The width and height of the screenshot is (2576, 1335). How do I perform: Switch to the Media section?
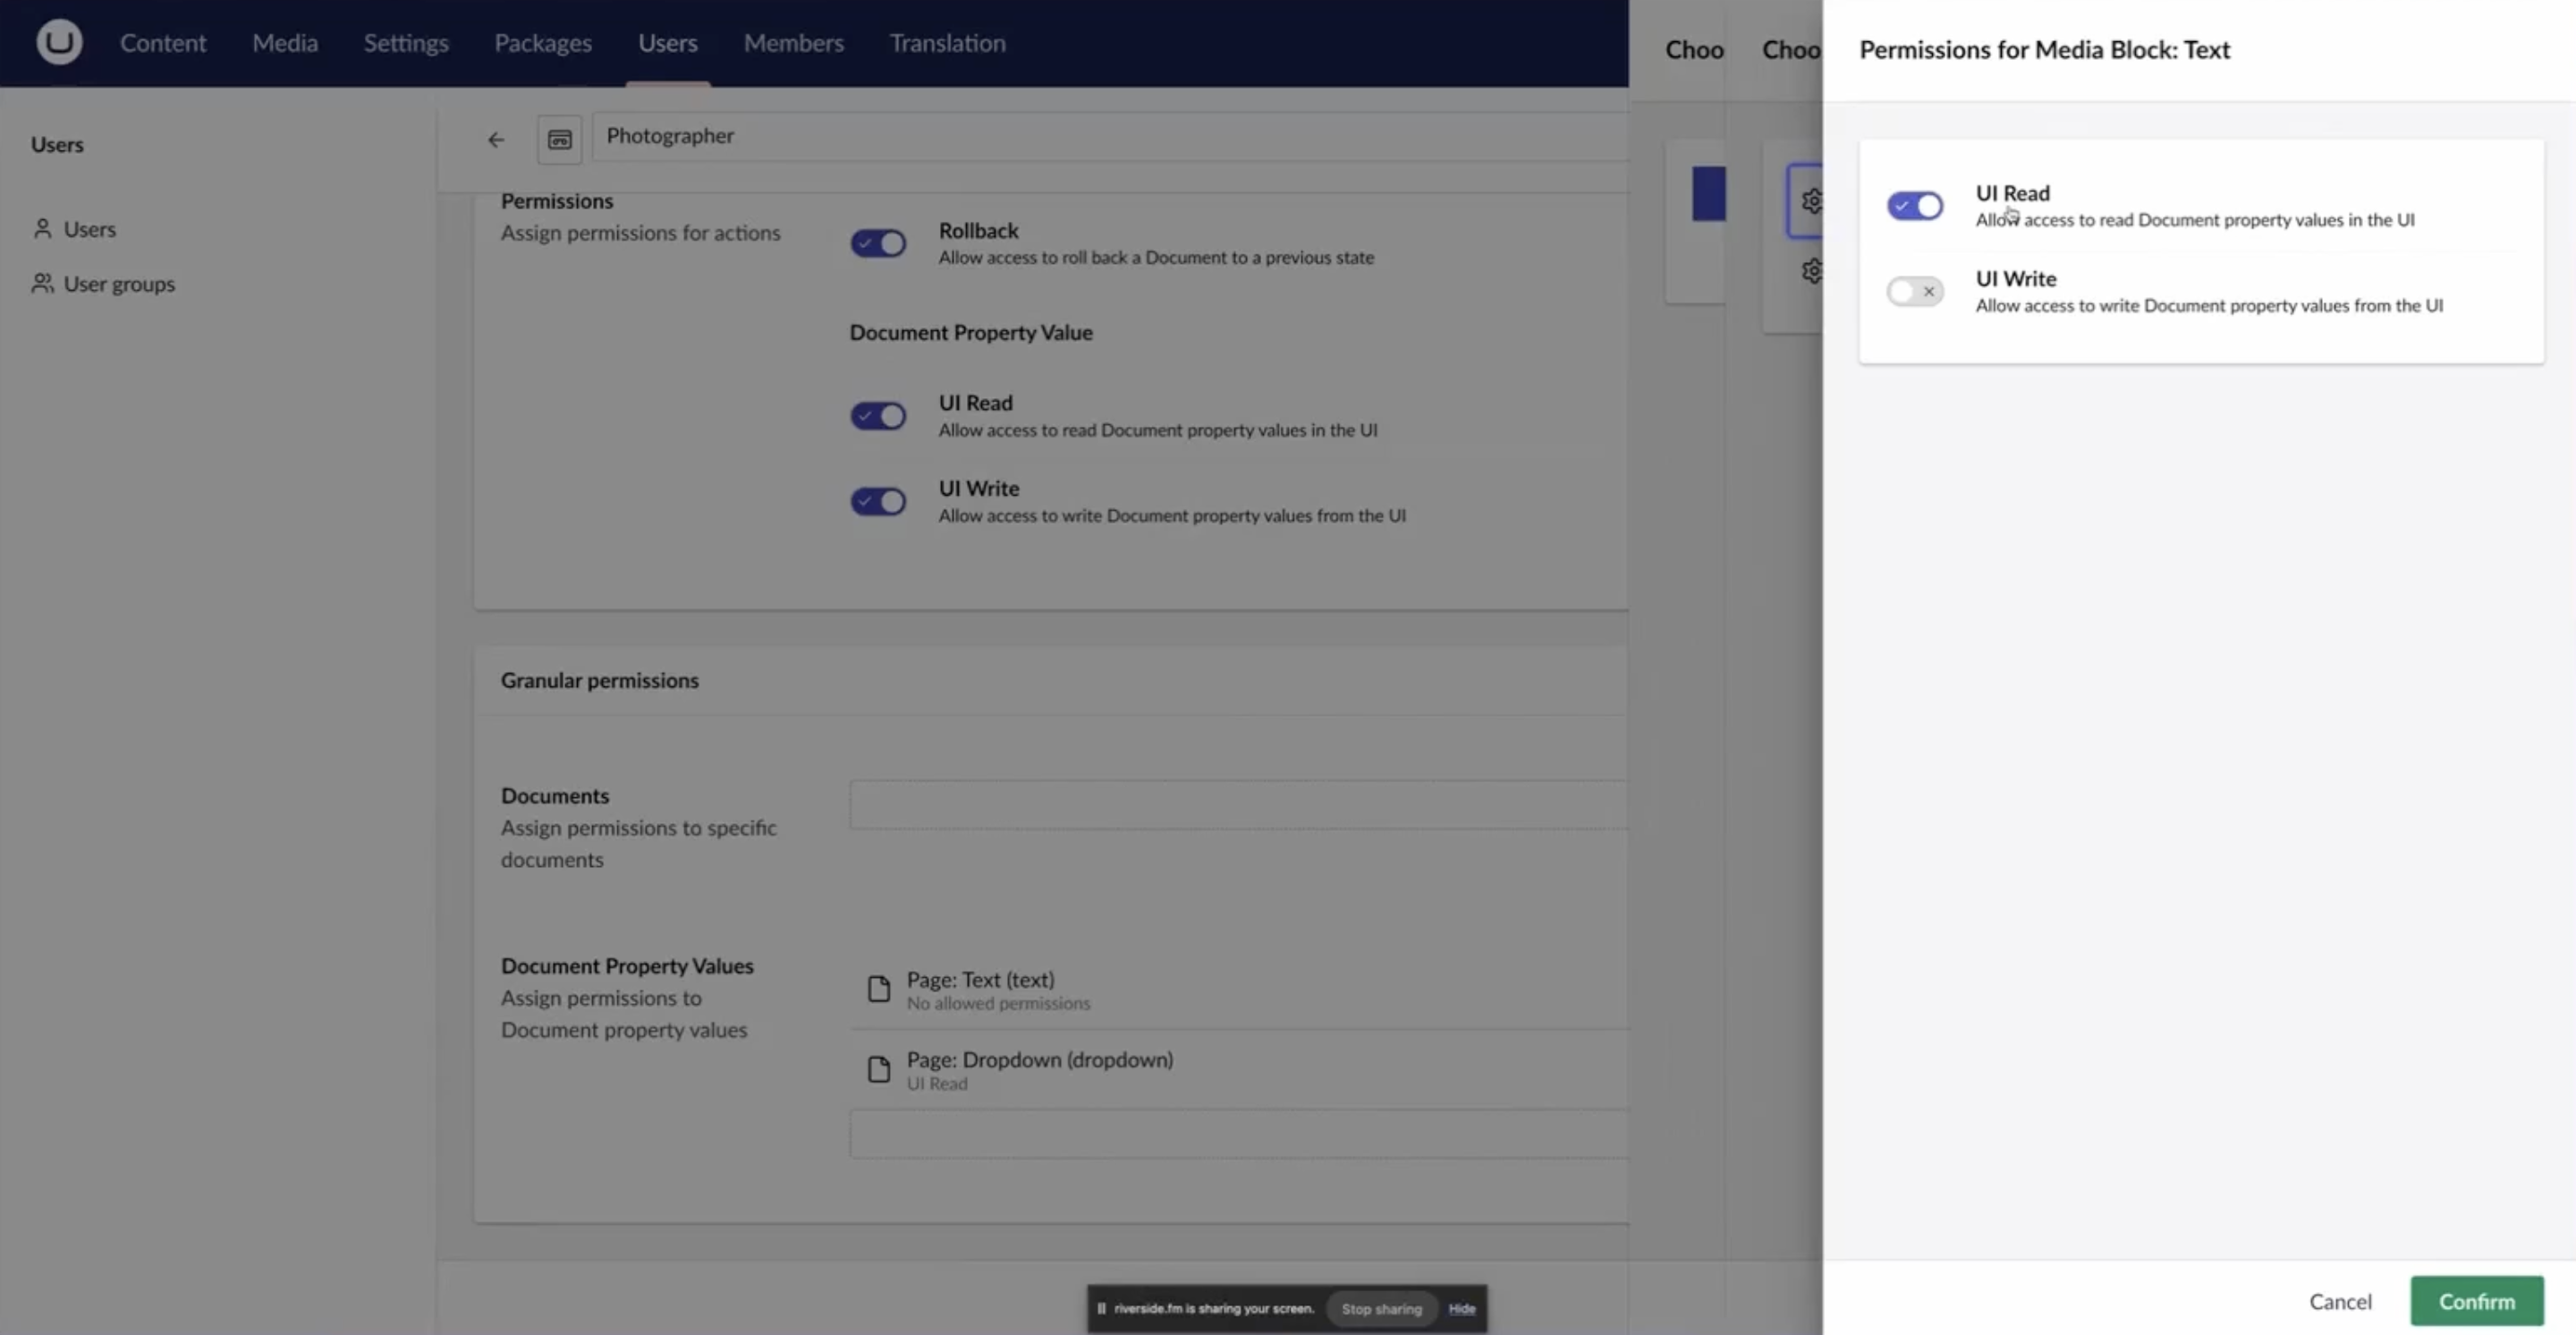[x=285, y=43]
